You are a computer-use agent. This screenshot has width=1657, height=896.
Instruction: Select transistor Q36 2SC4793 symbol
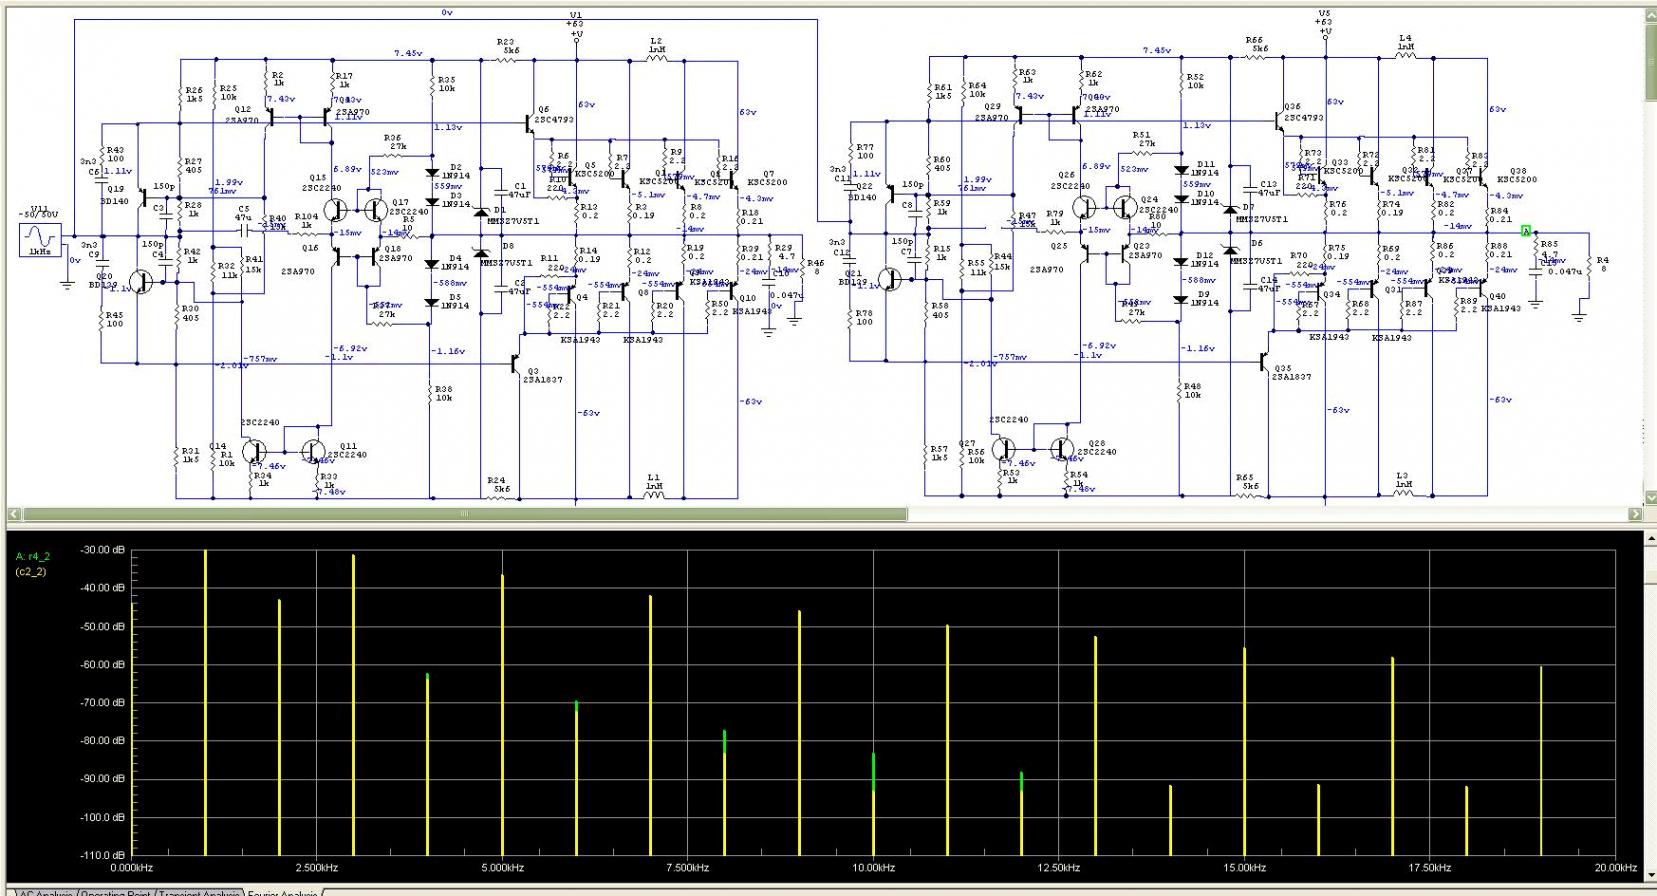[x=1279, y=120]
